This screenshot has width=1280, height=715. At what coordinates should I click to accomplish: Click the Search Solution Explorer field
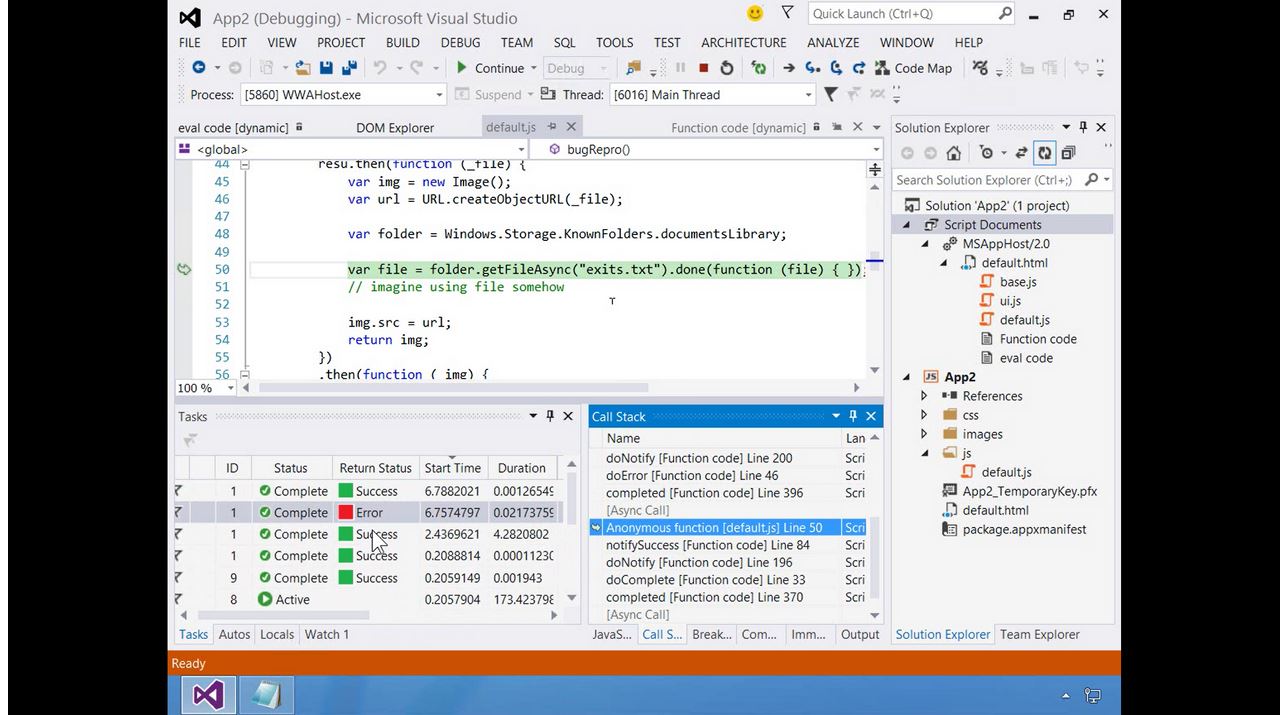click(1003, 180)
